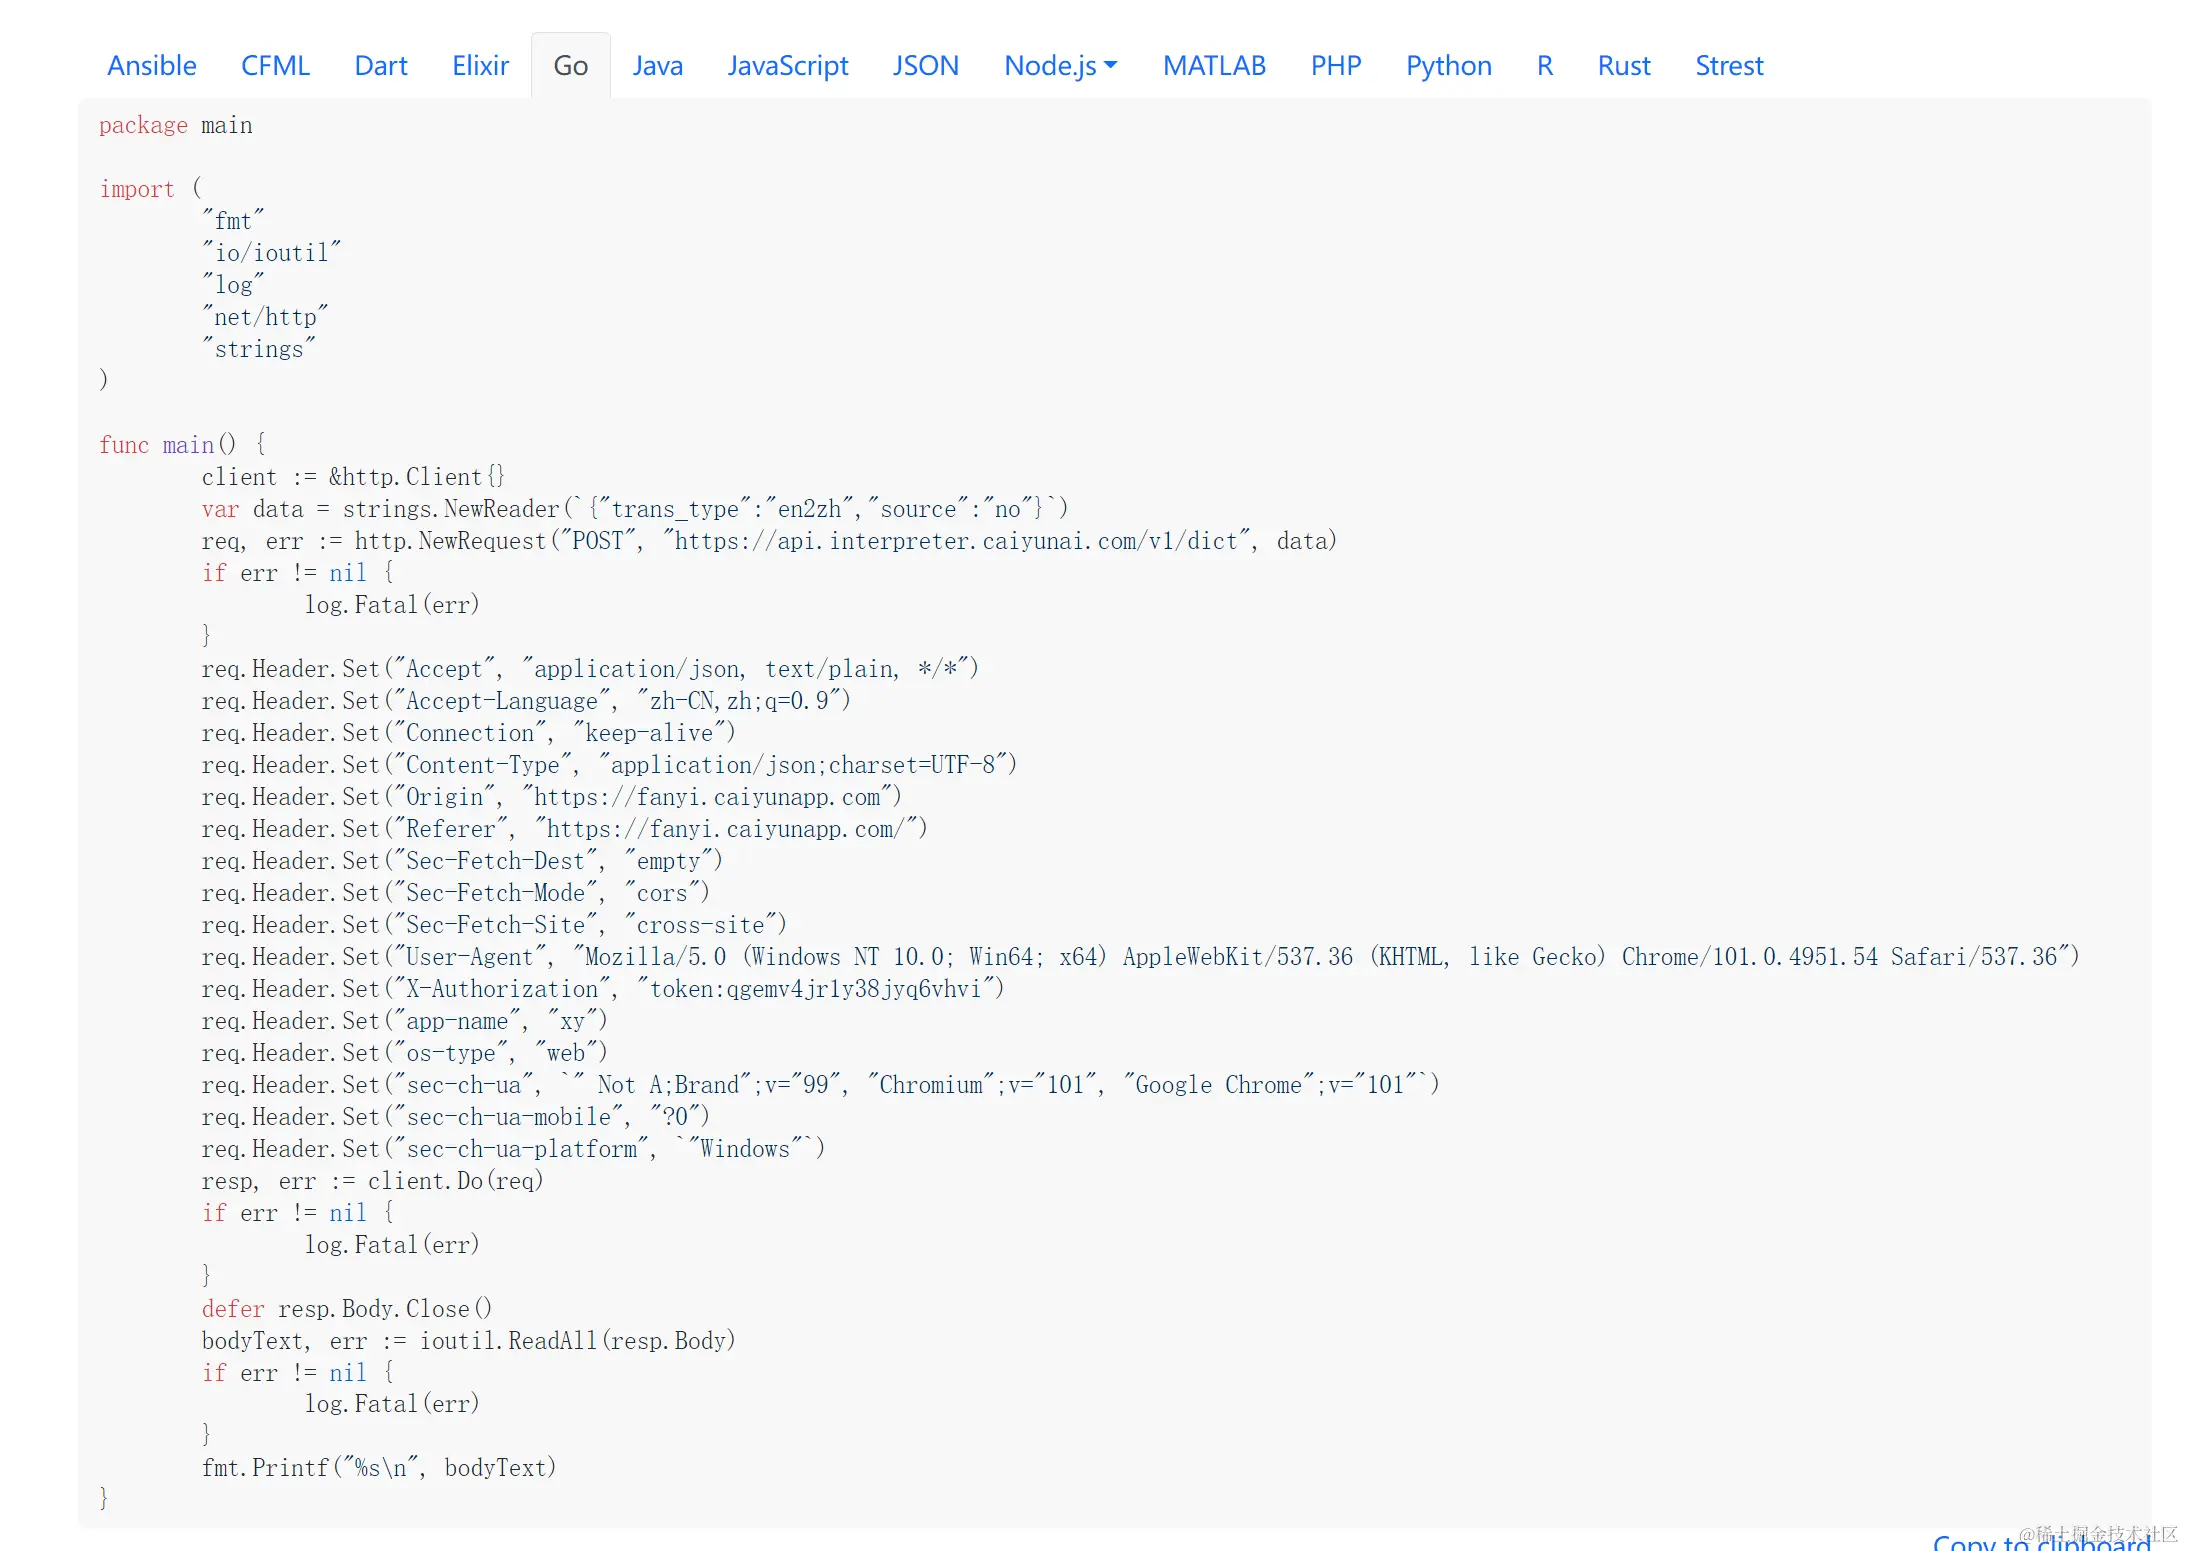The width and height of the screenshot is (2185, 1551).
Task: Click the User-Agent header line
Action: (x=1140, y=957)
